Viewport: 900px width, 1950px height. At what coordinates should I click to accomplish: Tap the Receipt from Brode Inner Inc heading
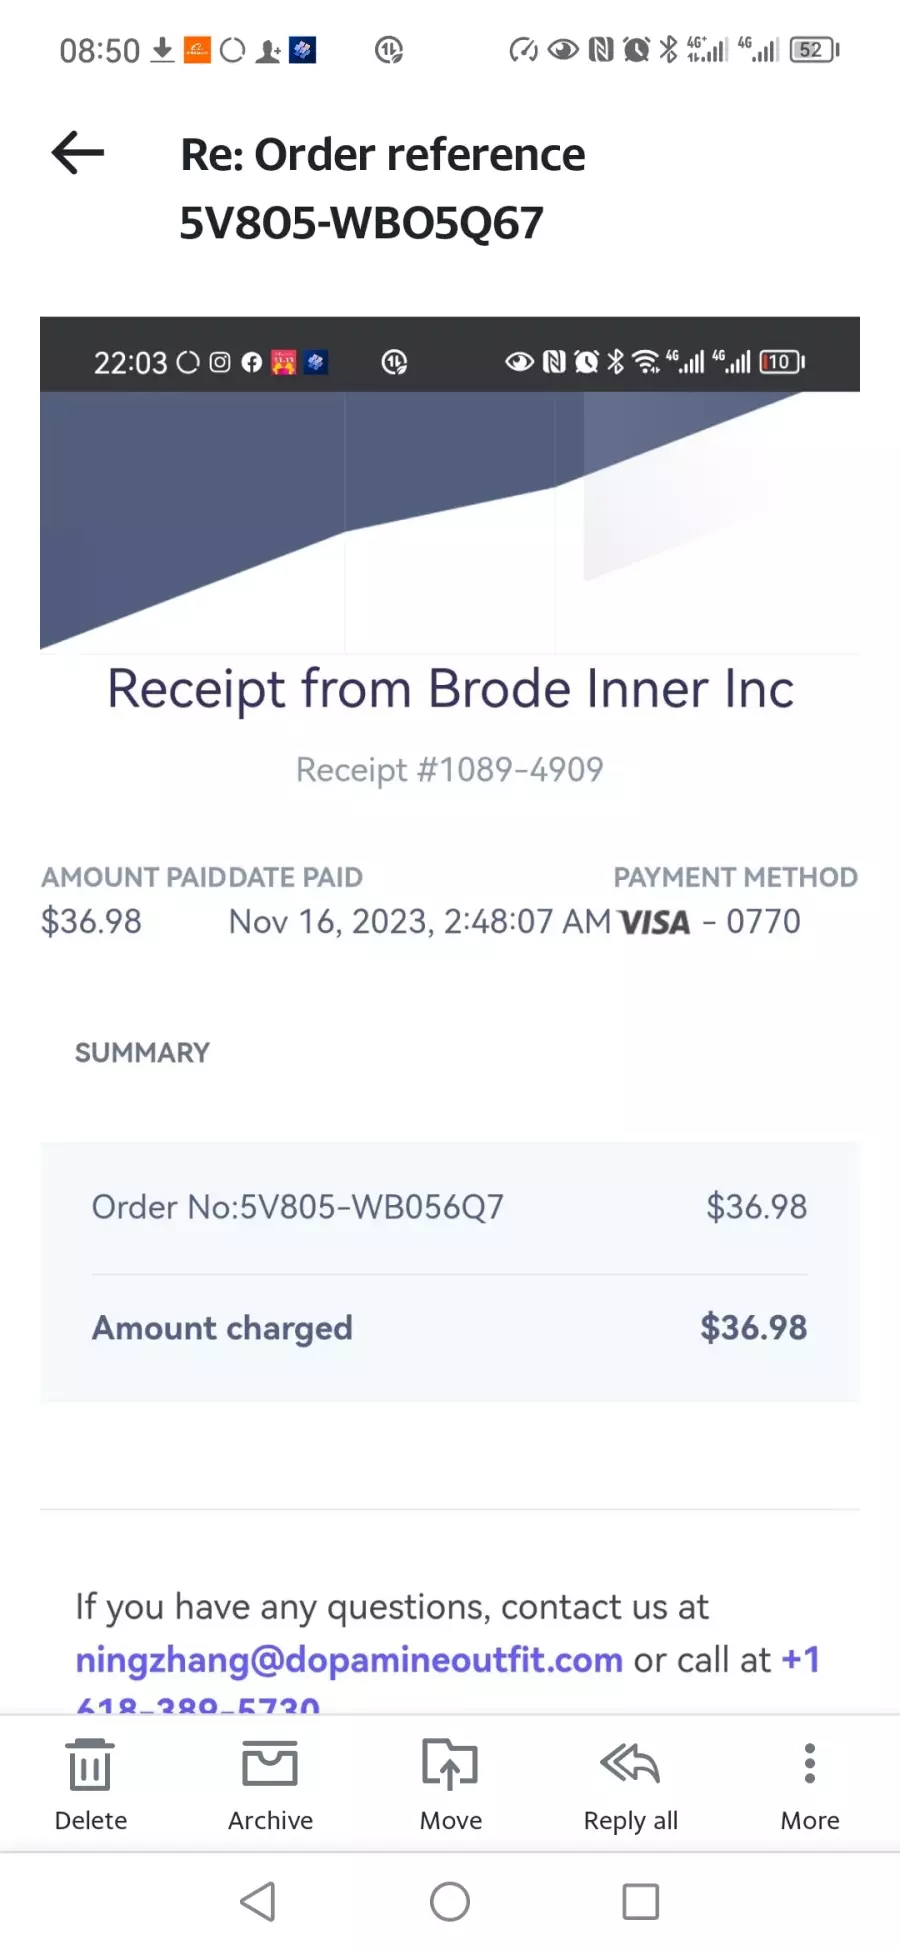tap(450, 689)
